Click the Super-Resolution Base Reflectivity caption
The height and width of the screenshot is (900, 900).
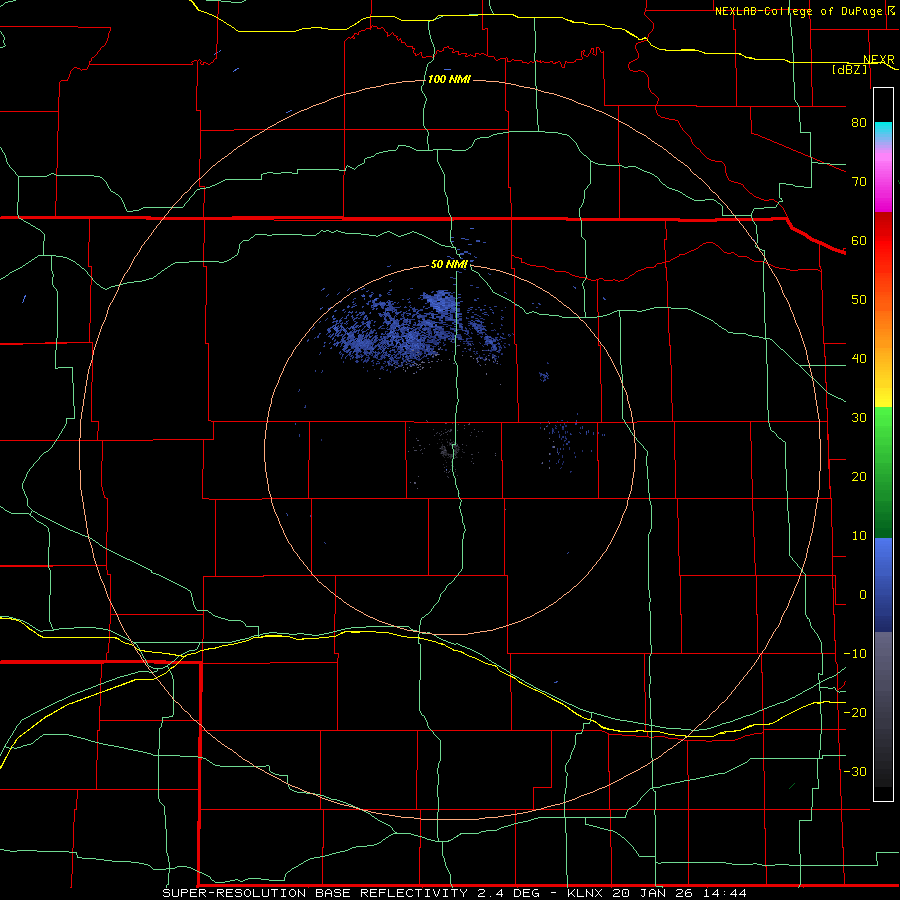455,893
